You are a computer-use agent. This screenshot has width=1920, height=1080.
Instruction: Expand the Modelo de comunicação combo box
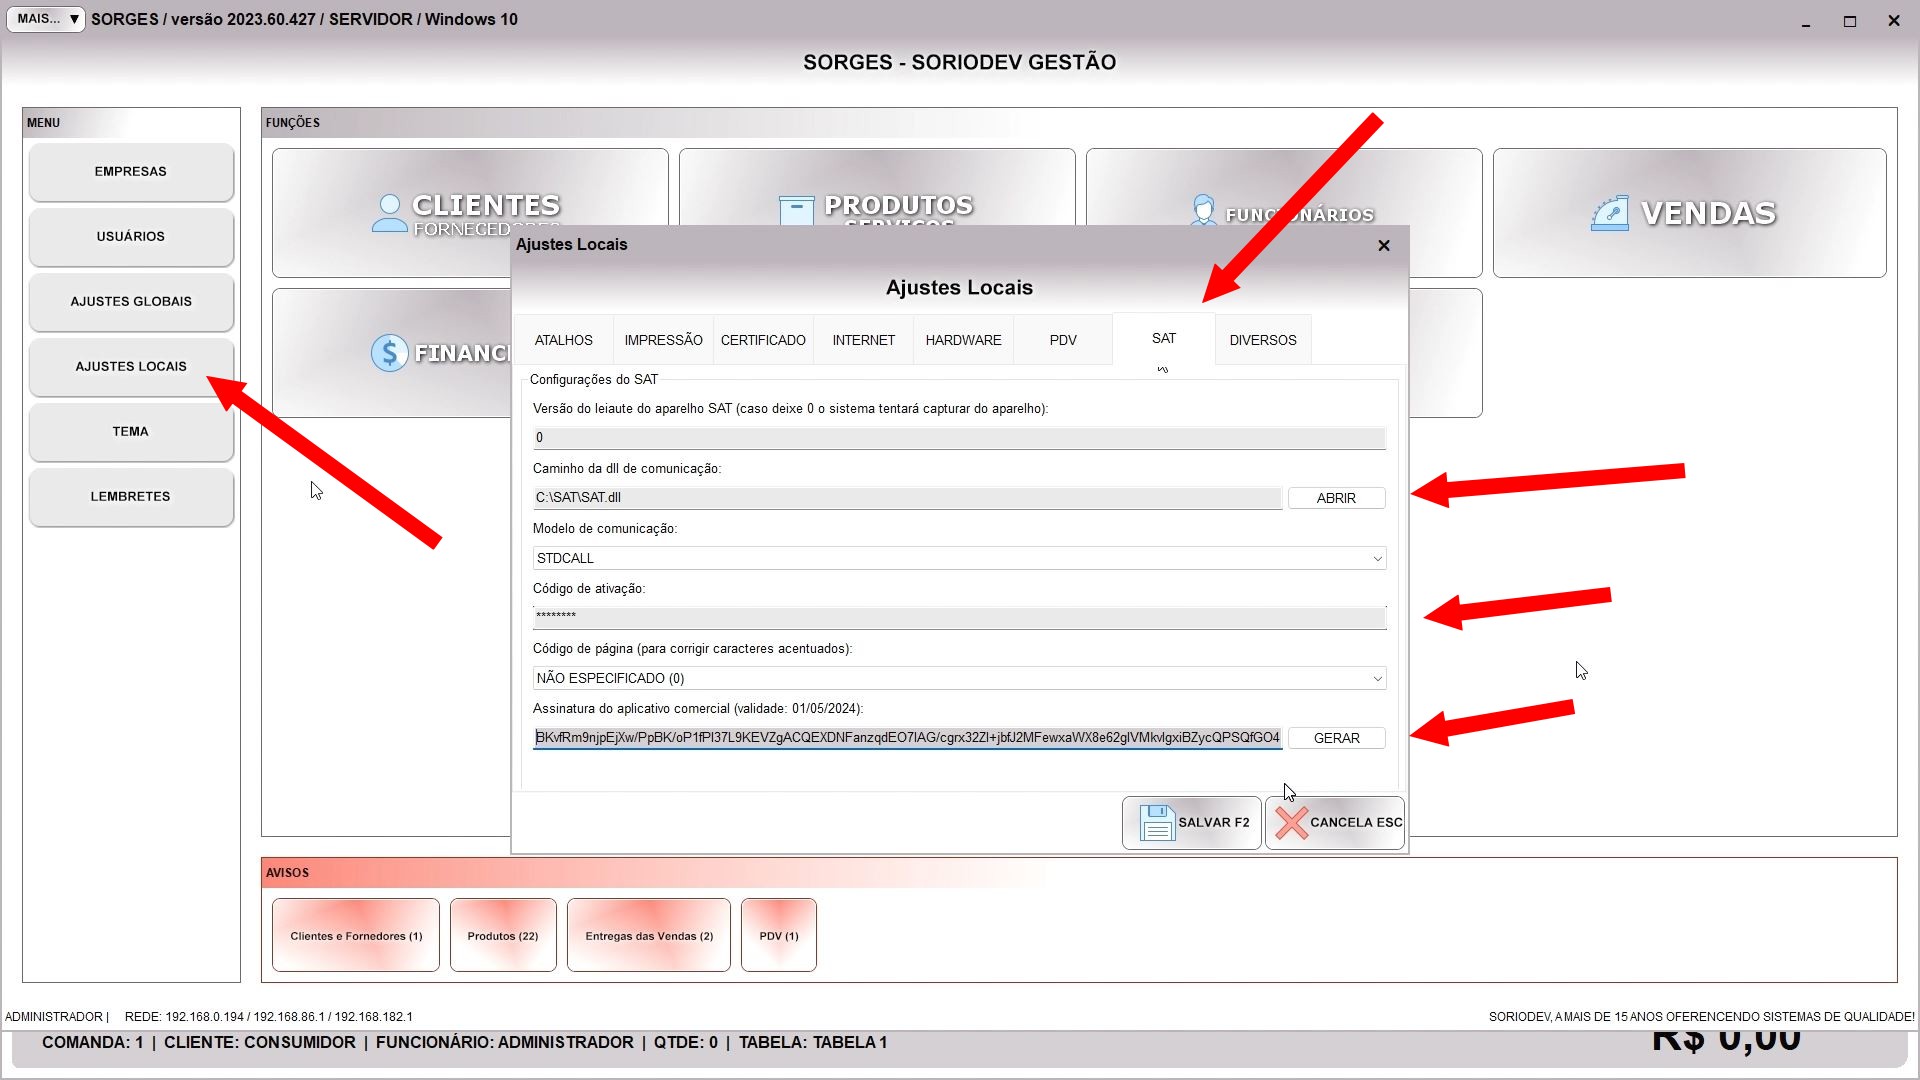click(x=1377, y=559)
